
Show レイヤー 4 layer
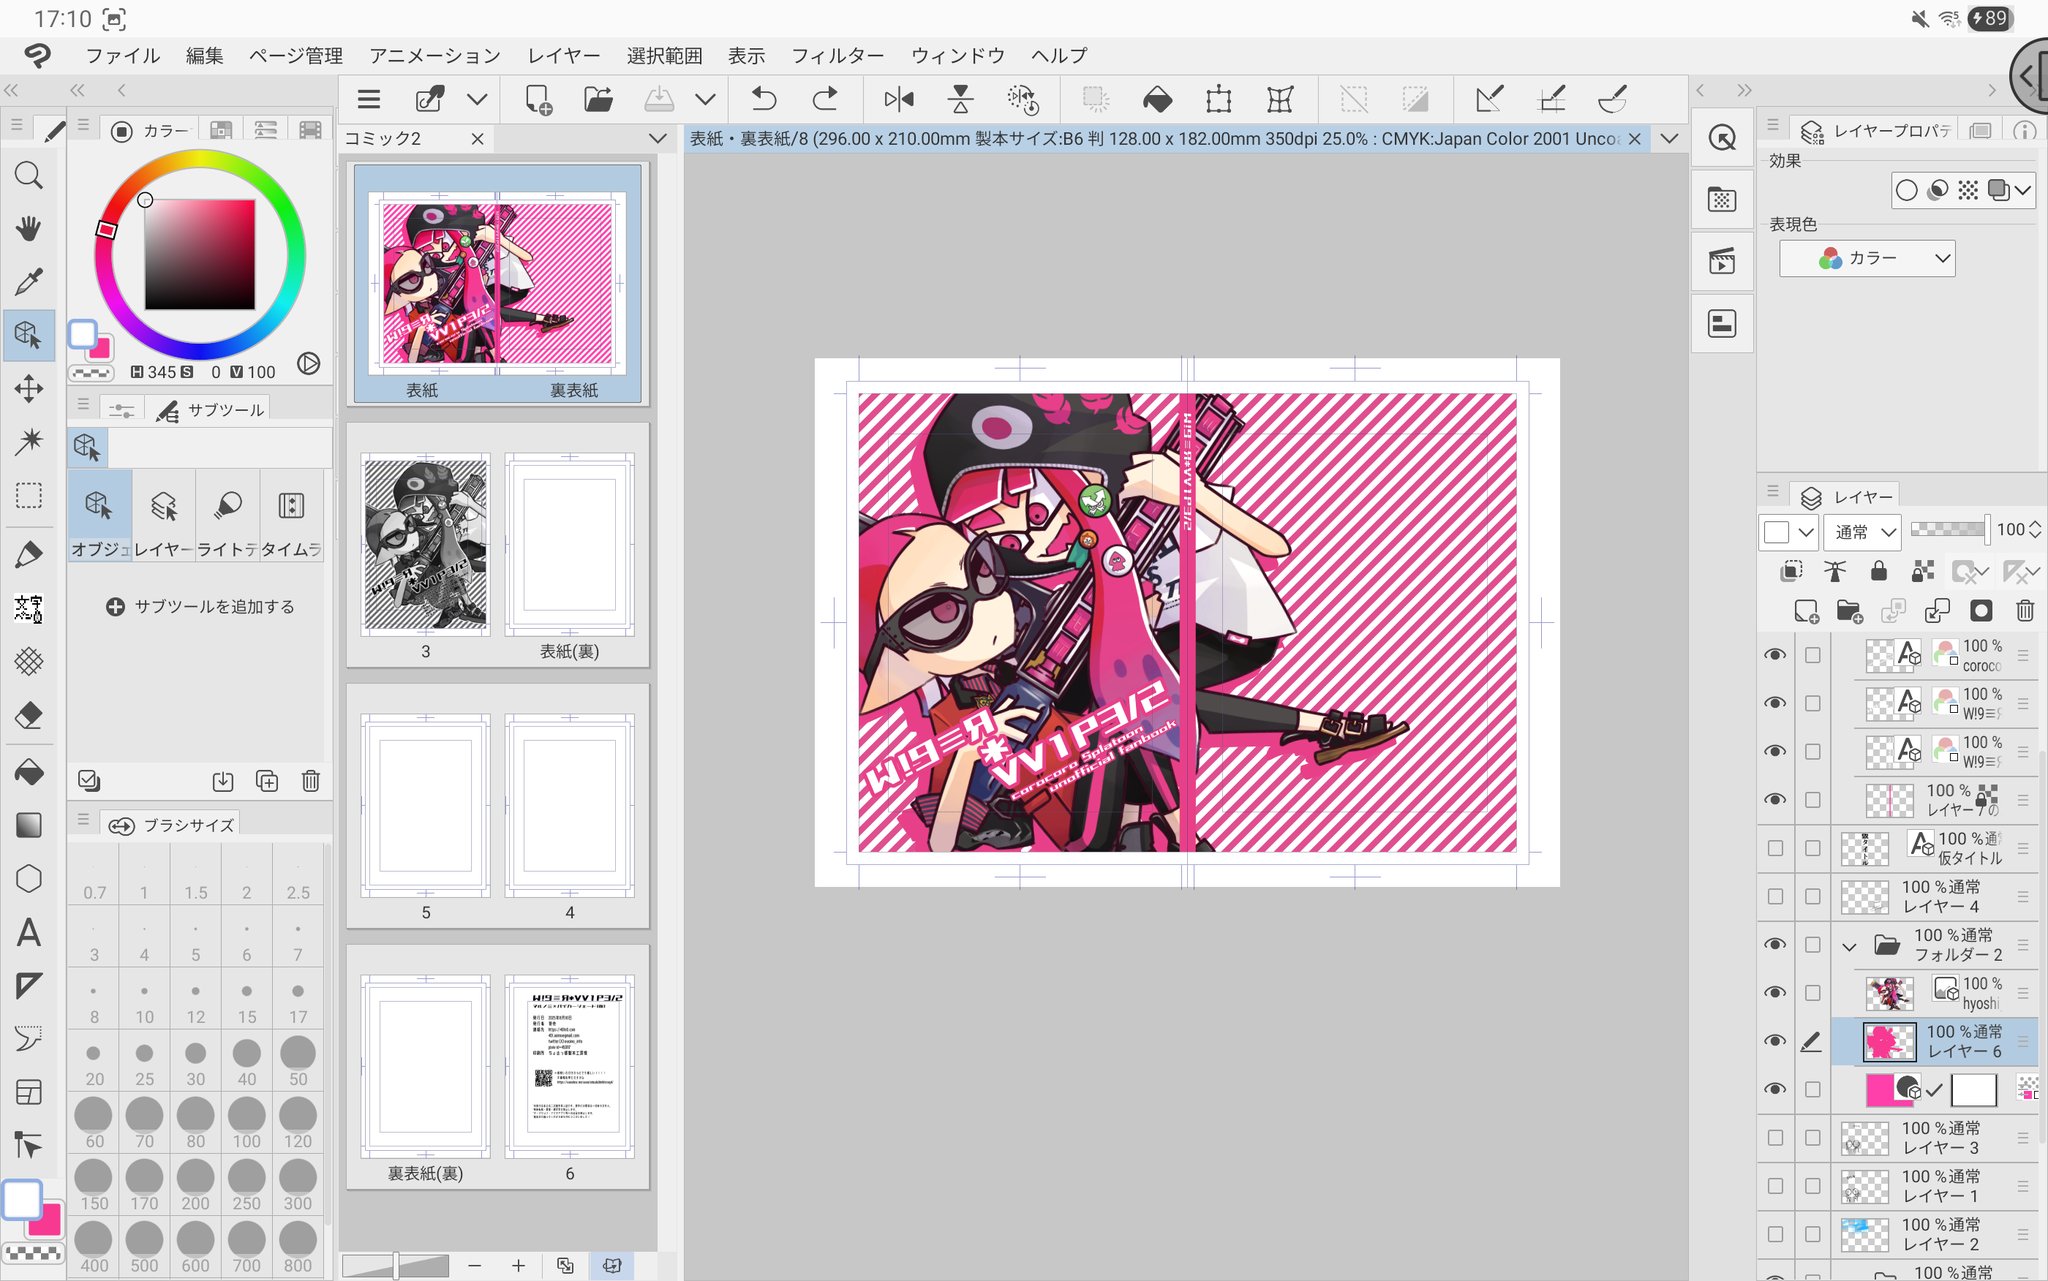pyautogui.click(x=1775, y=896)
